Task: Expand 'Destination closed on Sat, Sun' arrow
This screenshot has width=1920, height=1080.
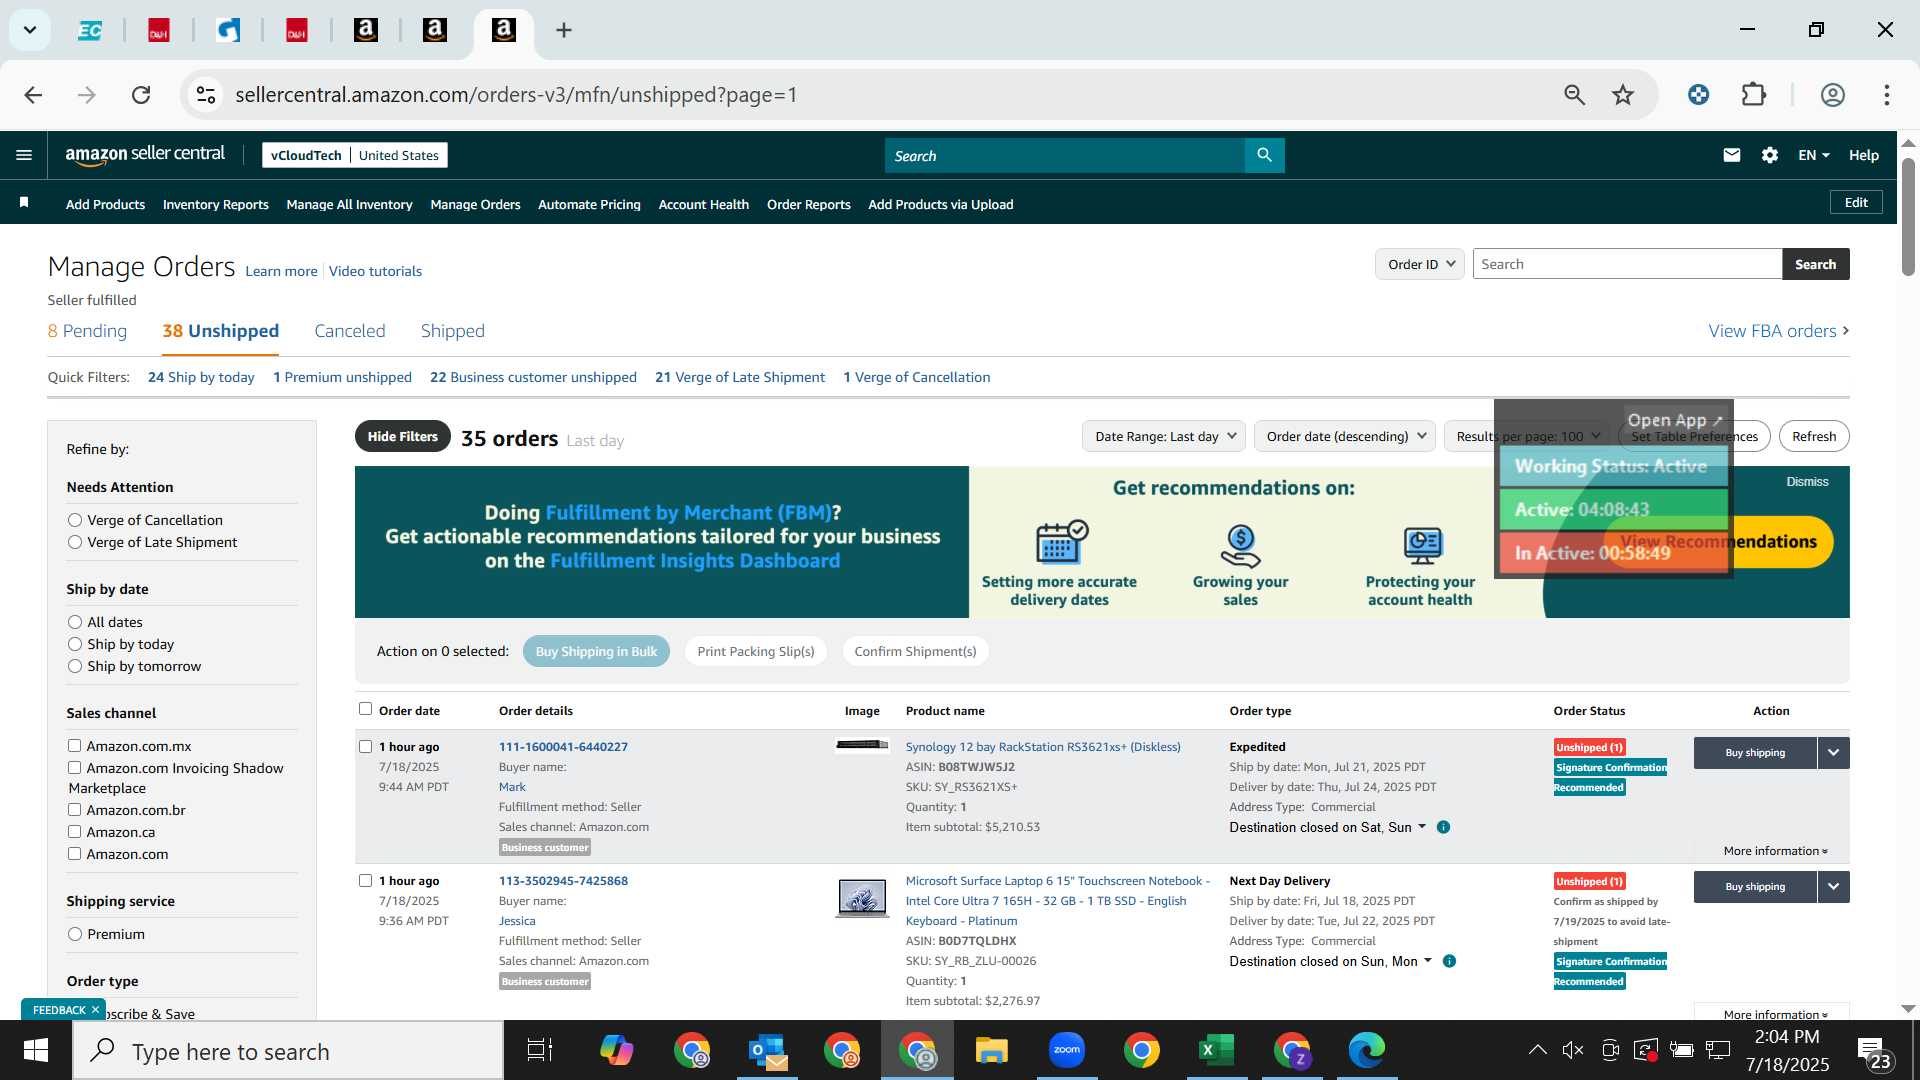Action: coord(1421,827)
